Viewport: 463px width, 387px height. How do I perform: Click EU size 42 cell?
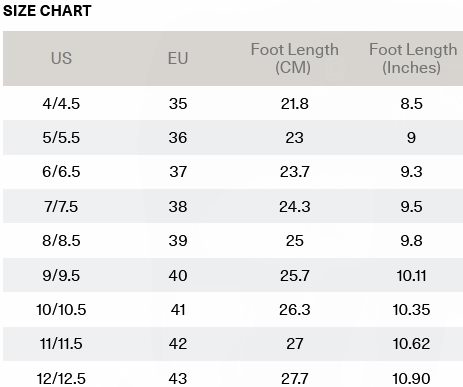tap(178, 344)
